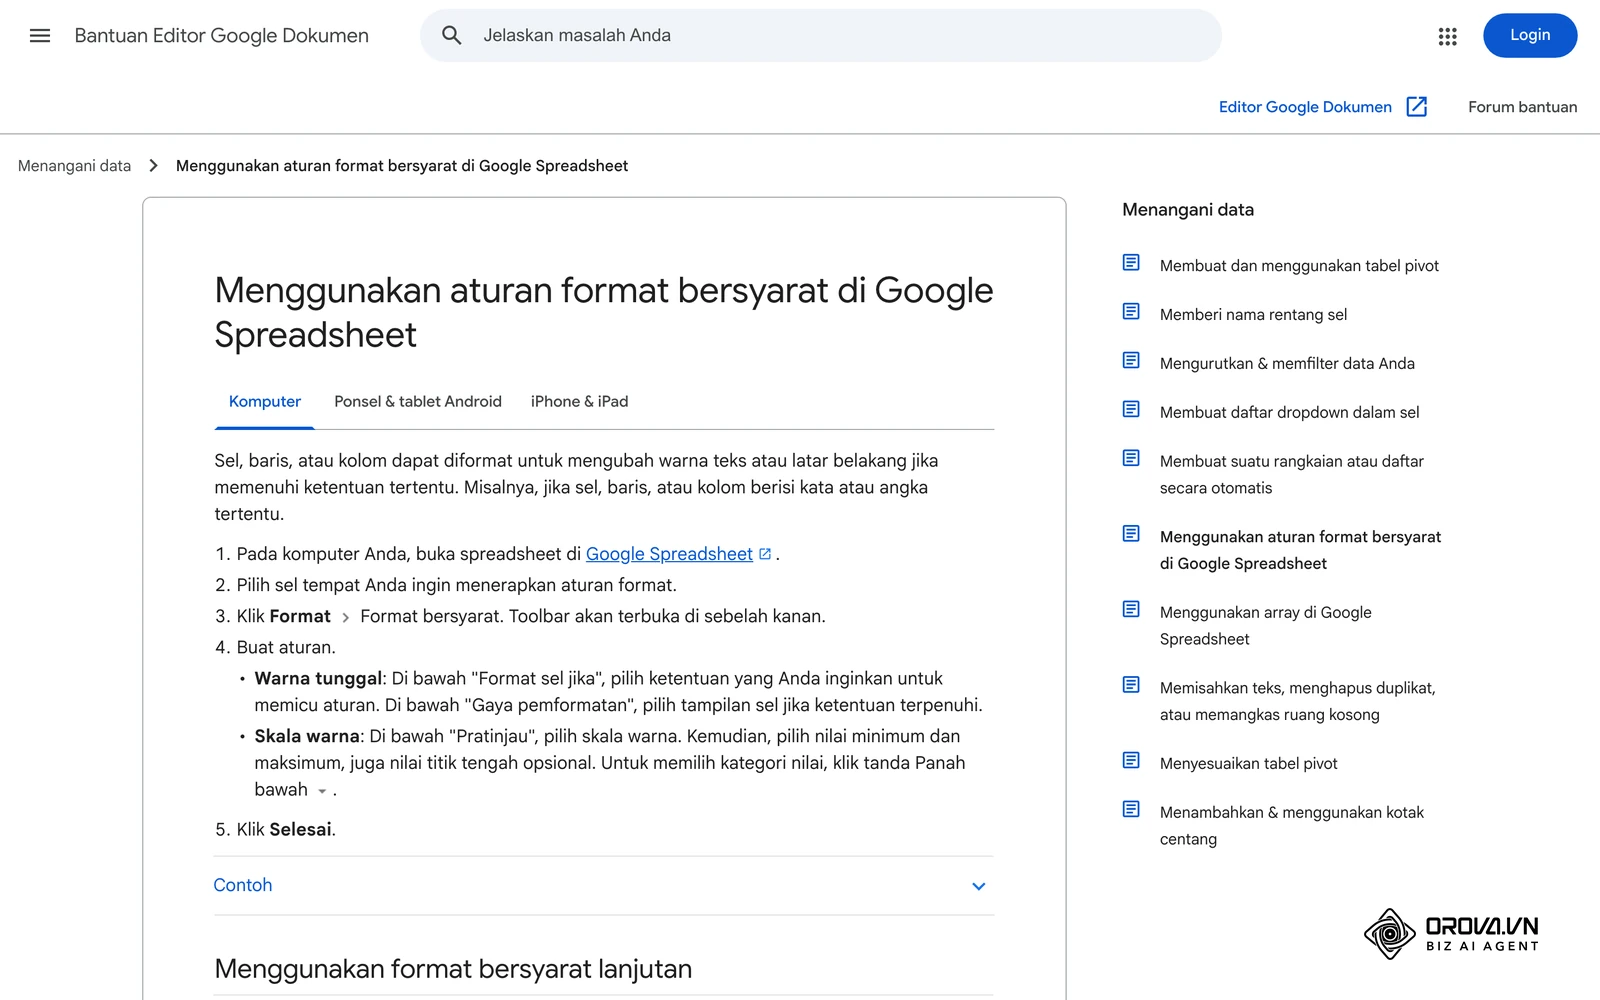
Task: Follow the Google Spreadsheet link in step 1
Action: (x=669, y=554)
